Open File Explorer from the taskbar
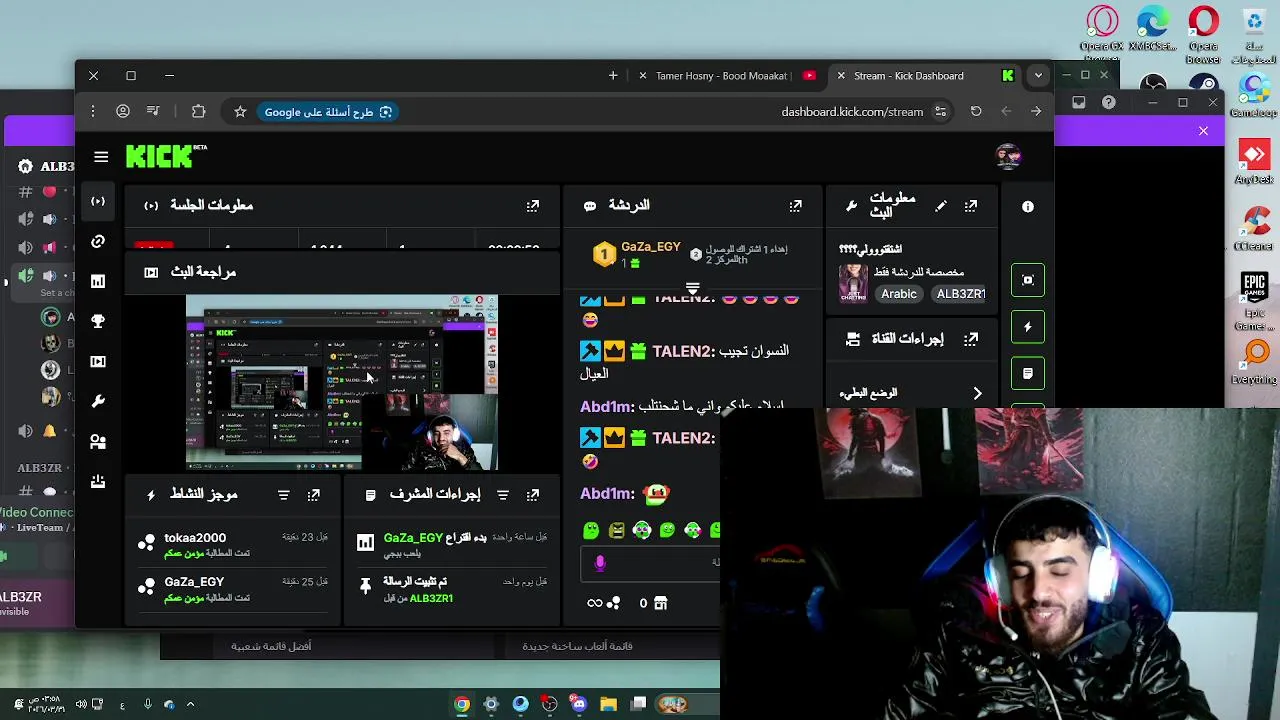 click(608, 704)
